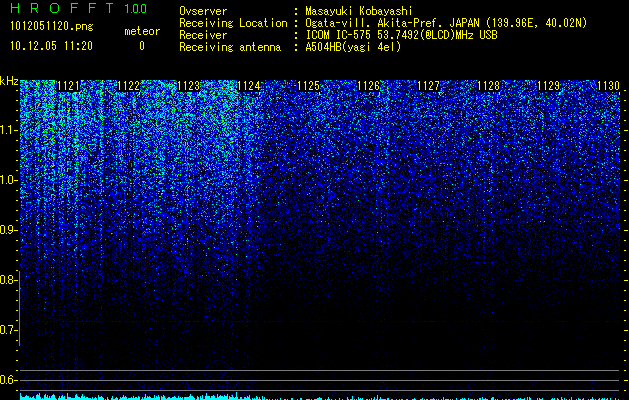Click the version number 1.0.0
Screen dimensions: 629x400
point(135,9)
